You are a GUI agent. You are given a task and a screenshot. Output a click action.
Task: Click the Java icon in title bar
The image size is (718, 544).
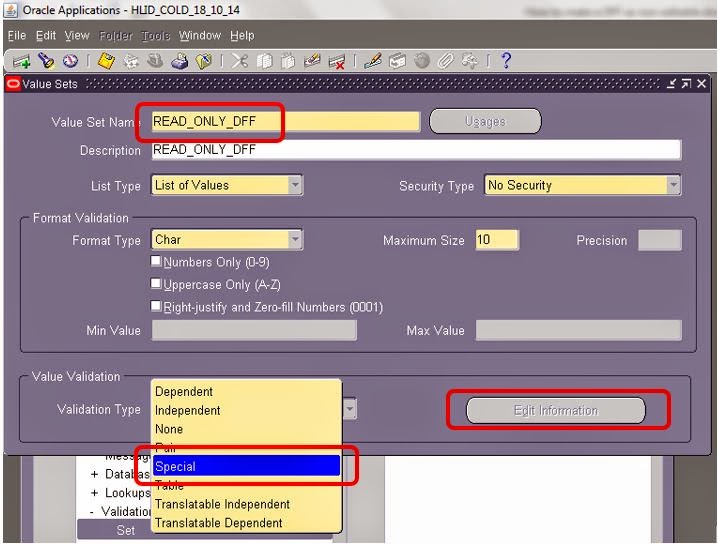(11, 10)
